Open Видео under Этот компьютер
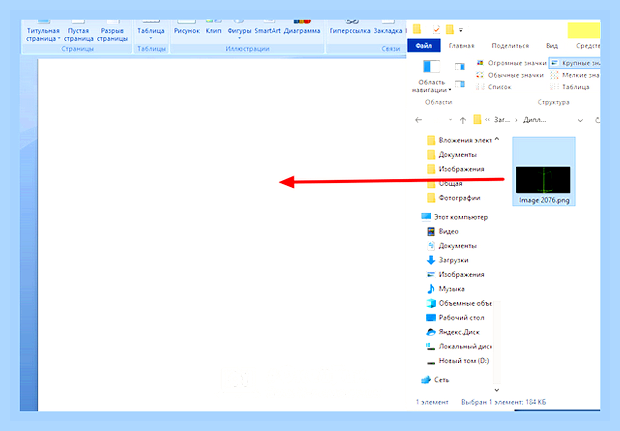 click(x=442, y=231)
